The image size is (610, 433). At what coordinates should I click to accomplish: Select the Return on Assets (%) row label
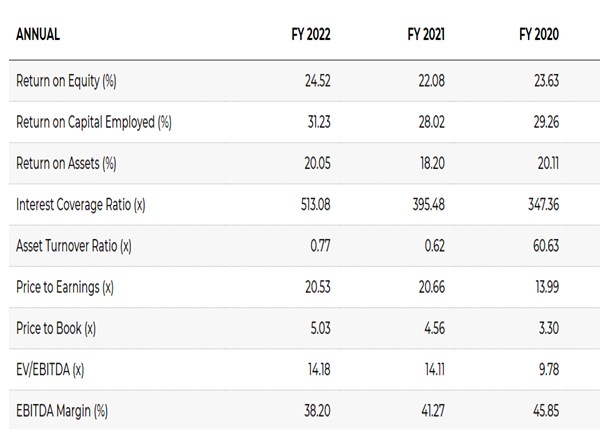pos(66,164)
